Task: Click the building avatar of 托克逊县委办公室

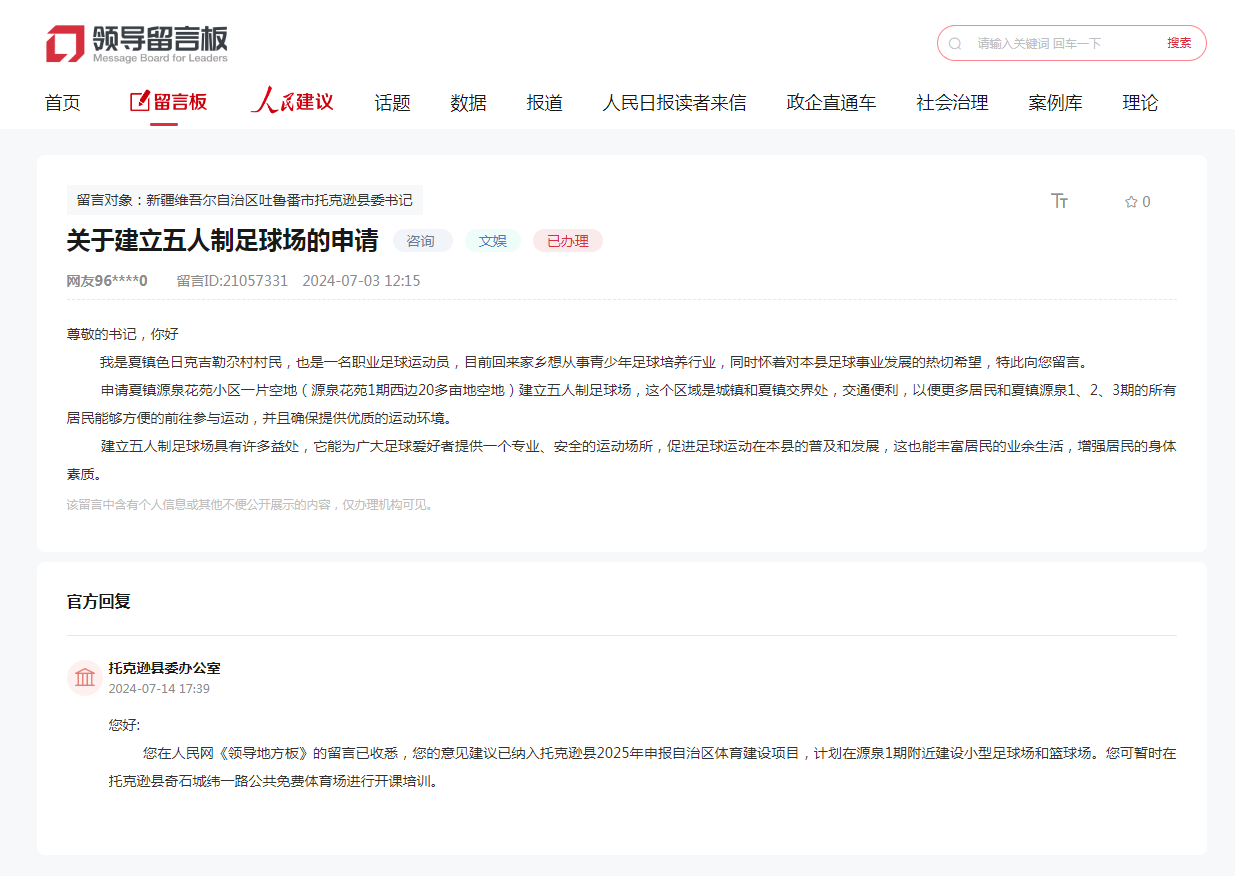Action: point(85,677)
